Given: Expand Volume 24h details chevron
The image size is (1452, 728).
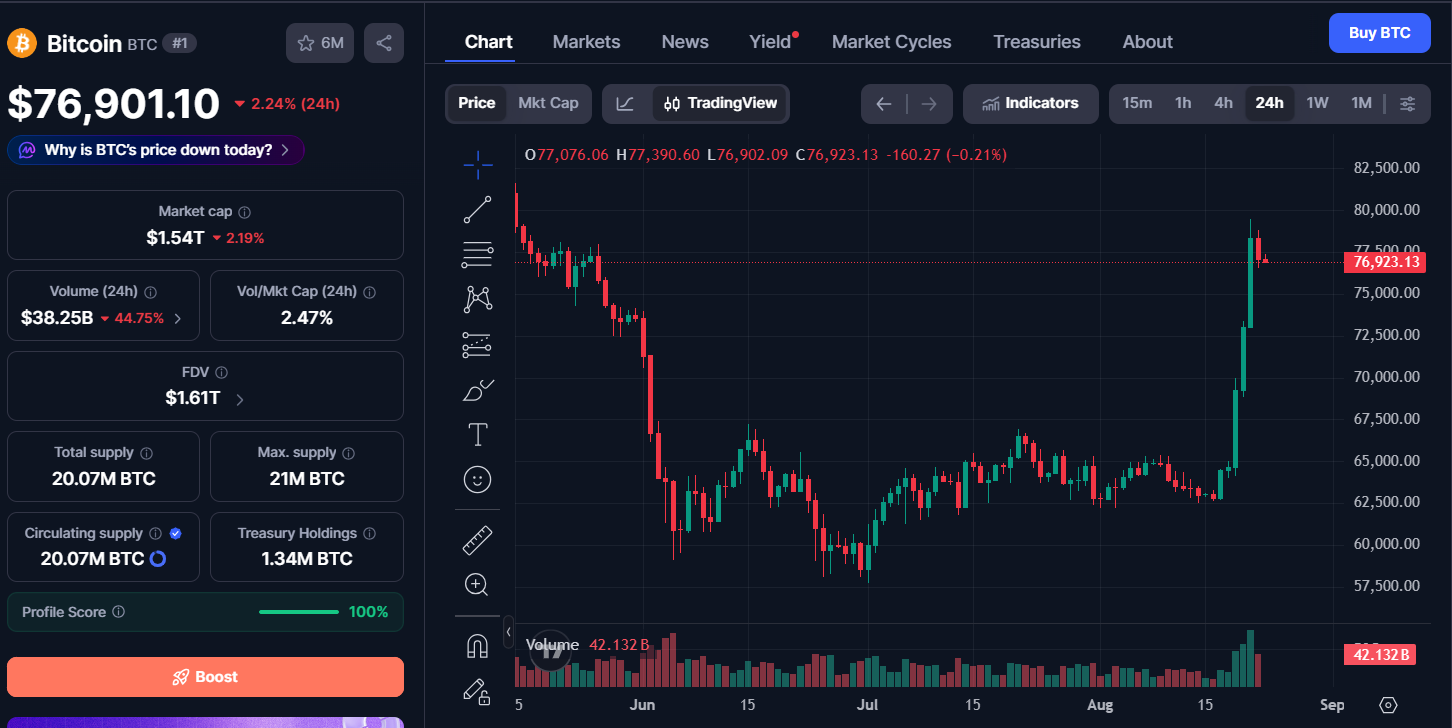Looking at the screenshot, I should click(178, 319).
